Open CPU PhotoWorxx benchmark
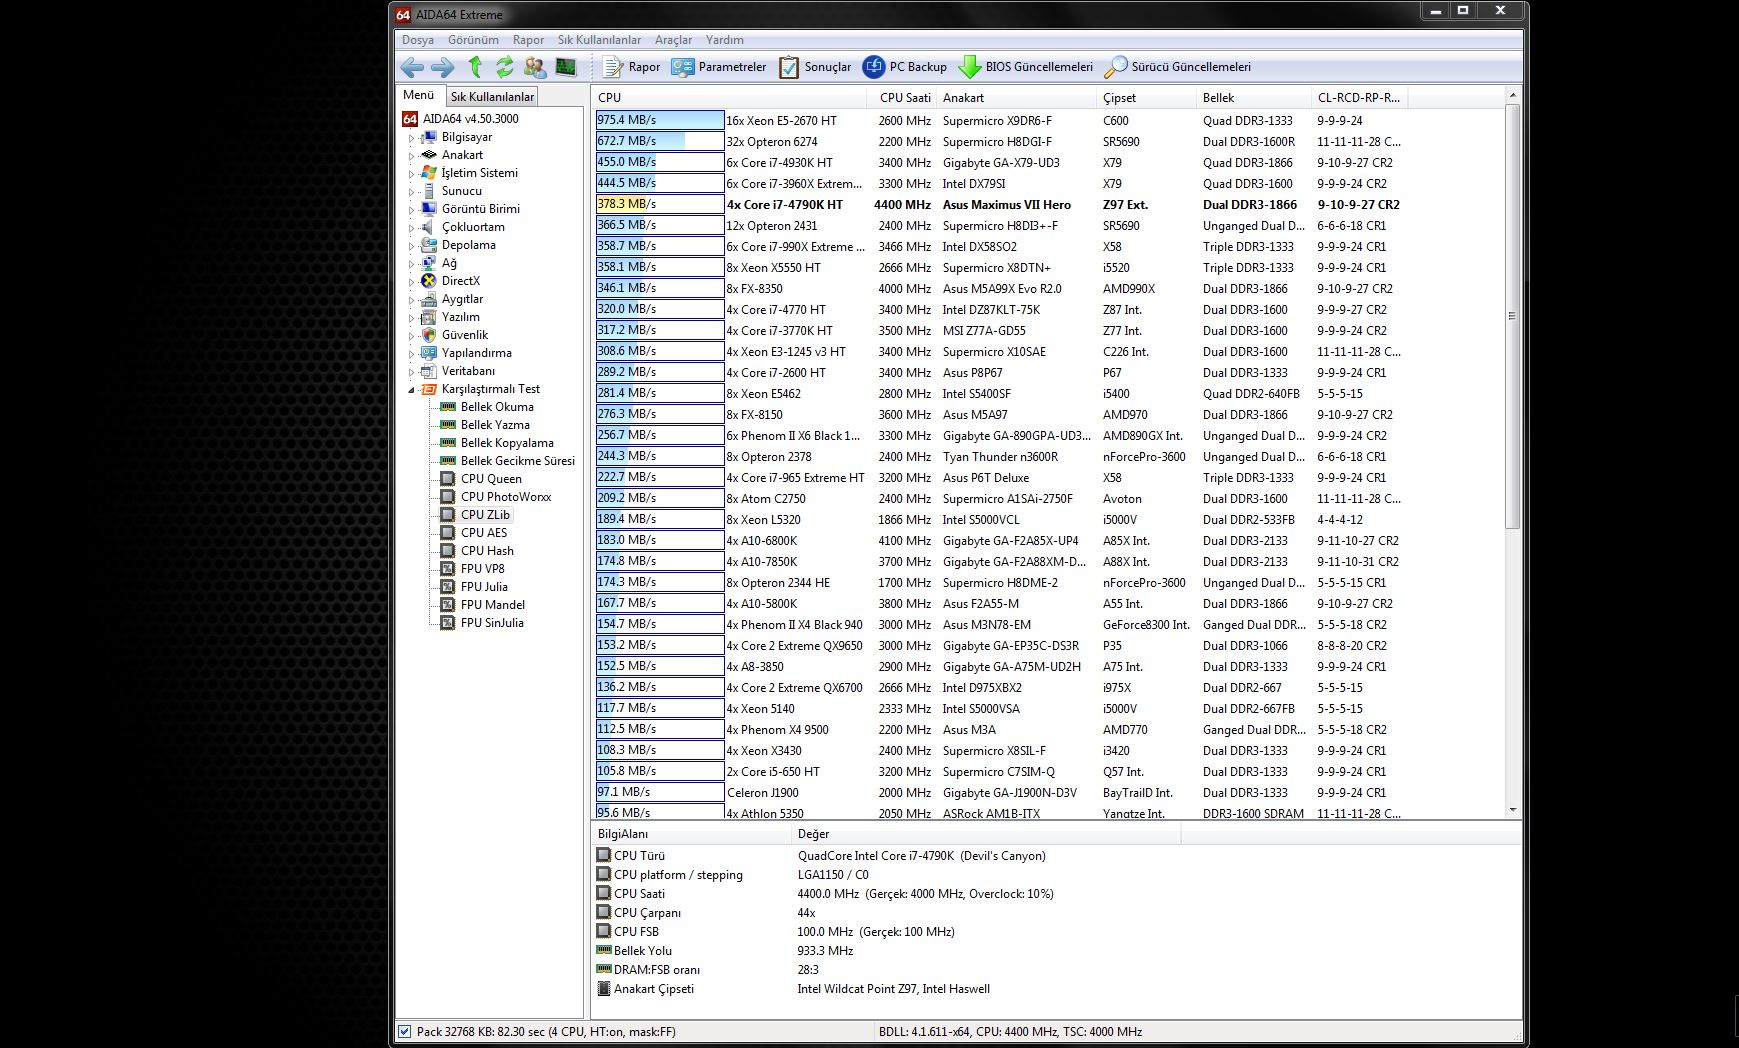The height and width of the screenshot is (1048, 1739). (x=506, y=497)
